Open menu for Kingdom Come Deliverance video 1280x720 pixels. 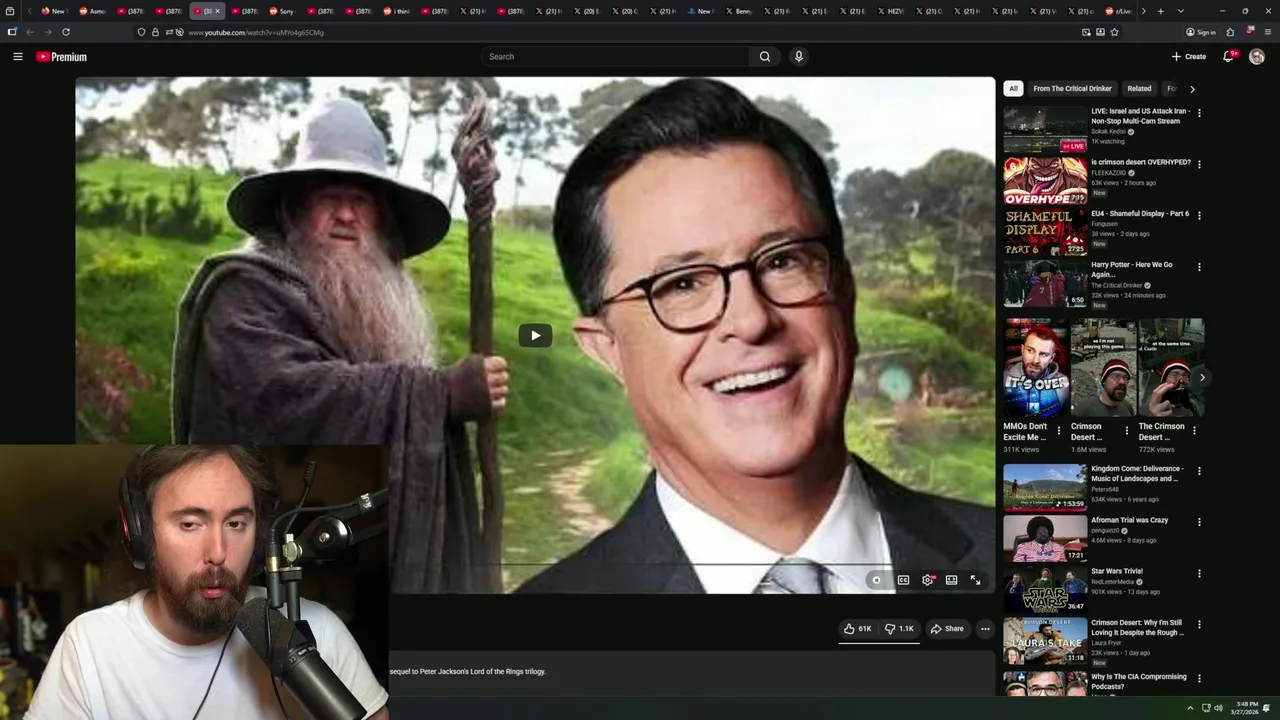tap(1199, 471)
